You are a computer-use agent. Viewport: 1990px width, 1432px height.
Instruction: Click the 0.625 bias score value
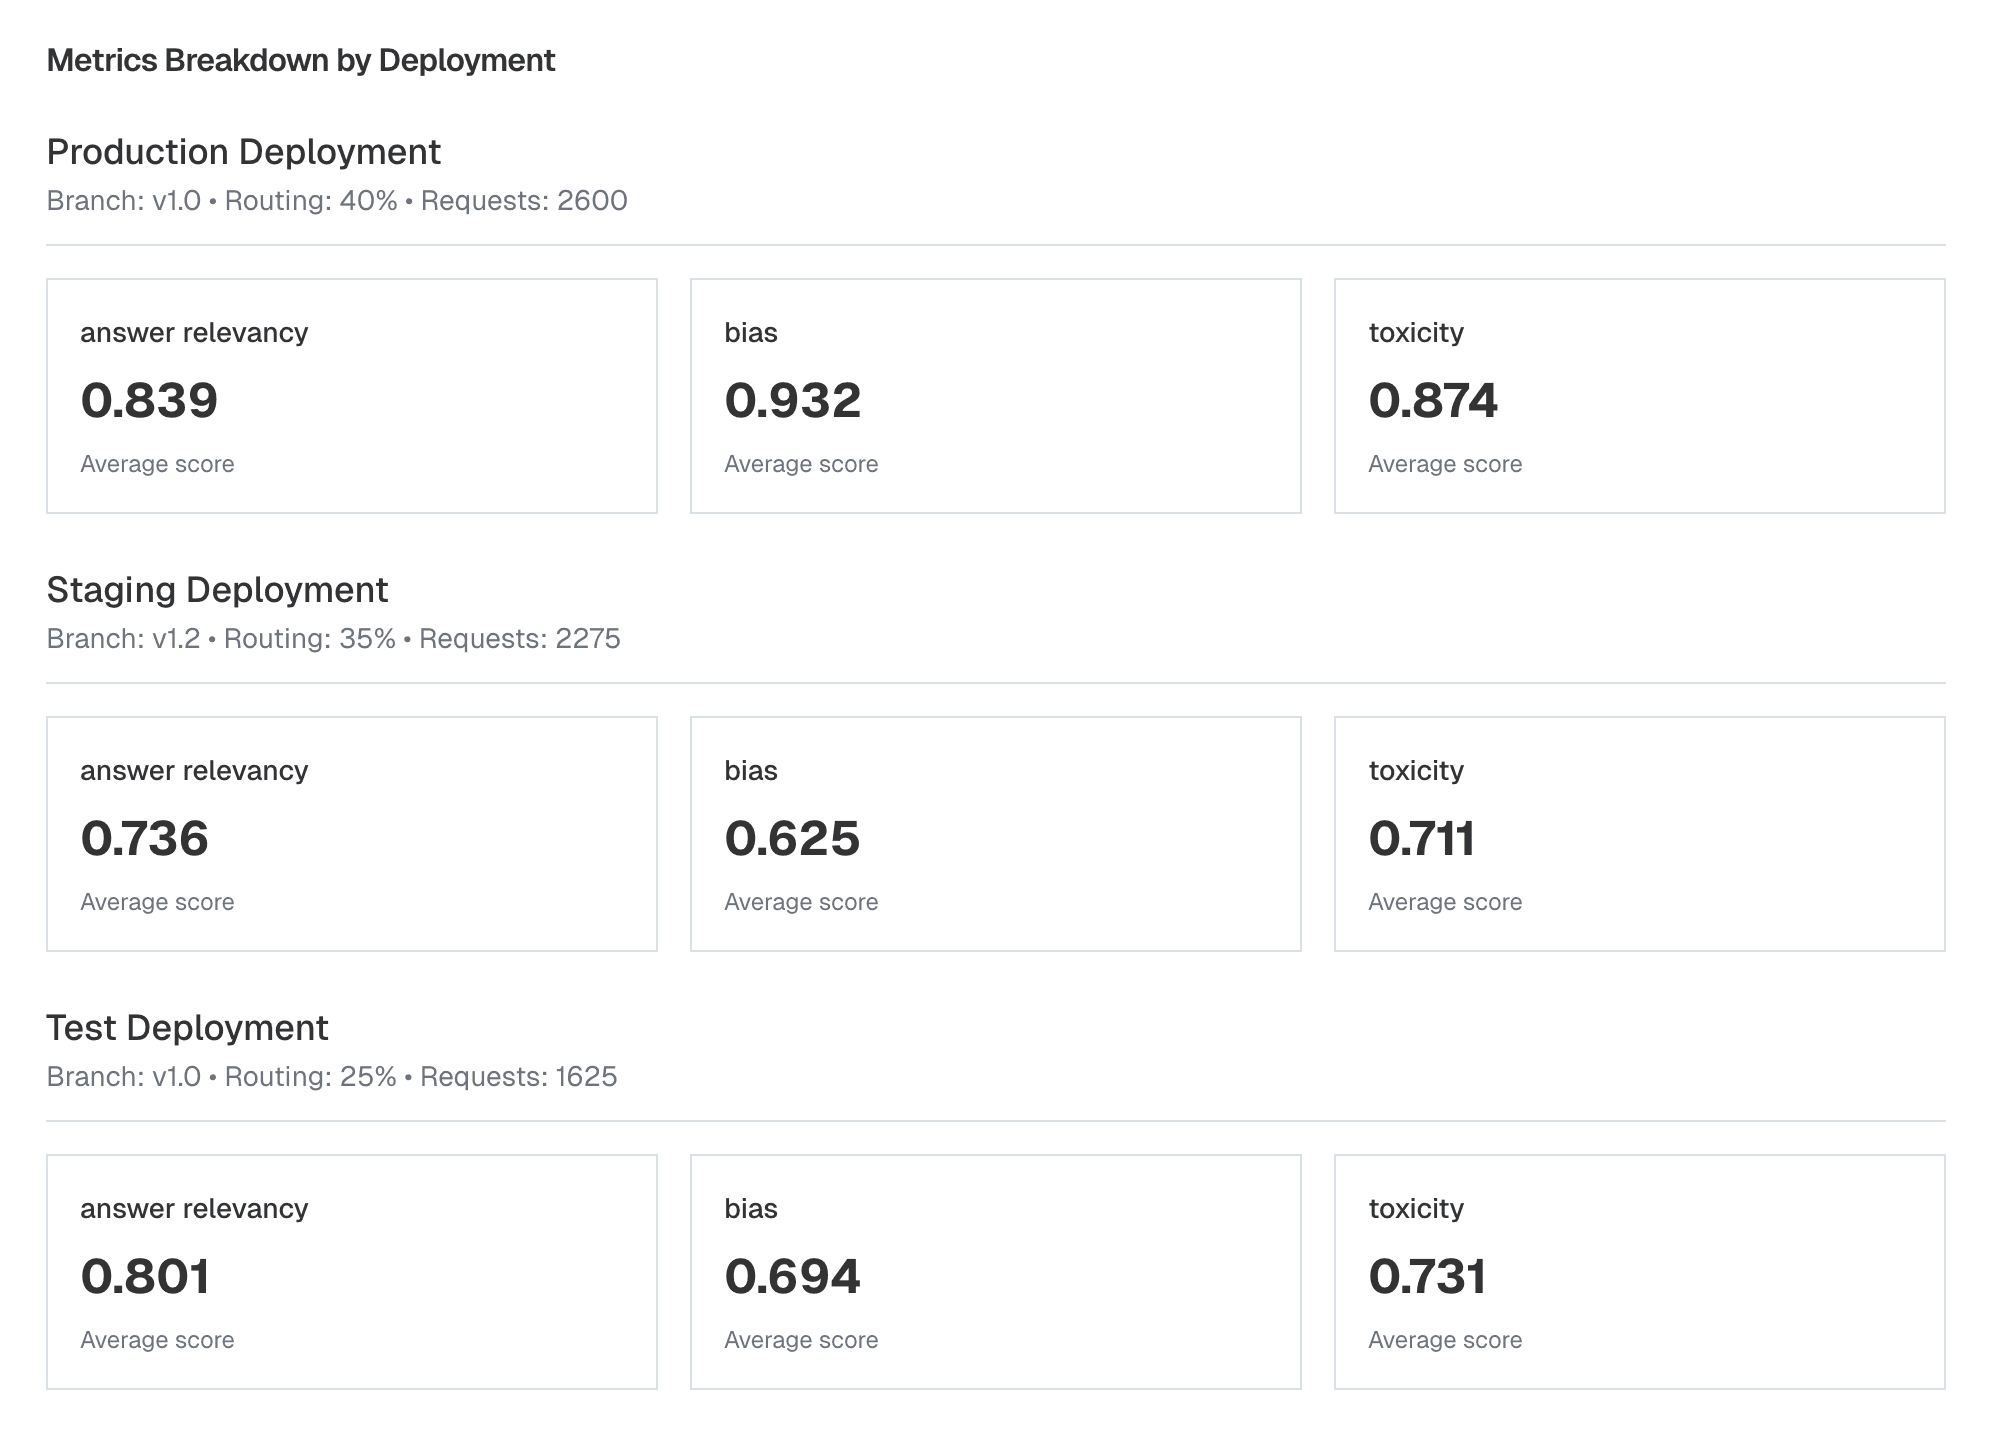[x=792, y=839]
